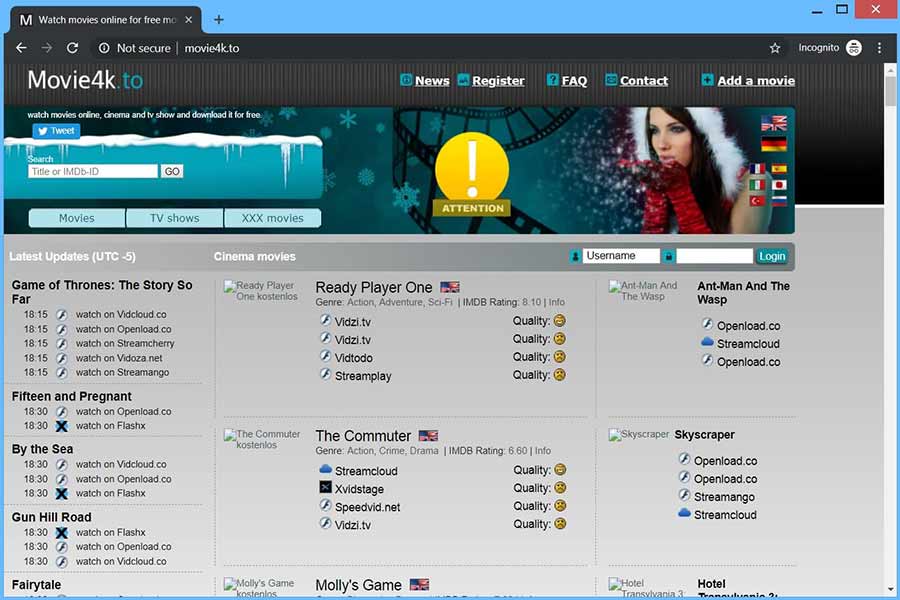Choose the Spanish flag language option
The image size is (900, 600).
pyautogui.click(x=779, y=169)
